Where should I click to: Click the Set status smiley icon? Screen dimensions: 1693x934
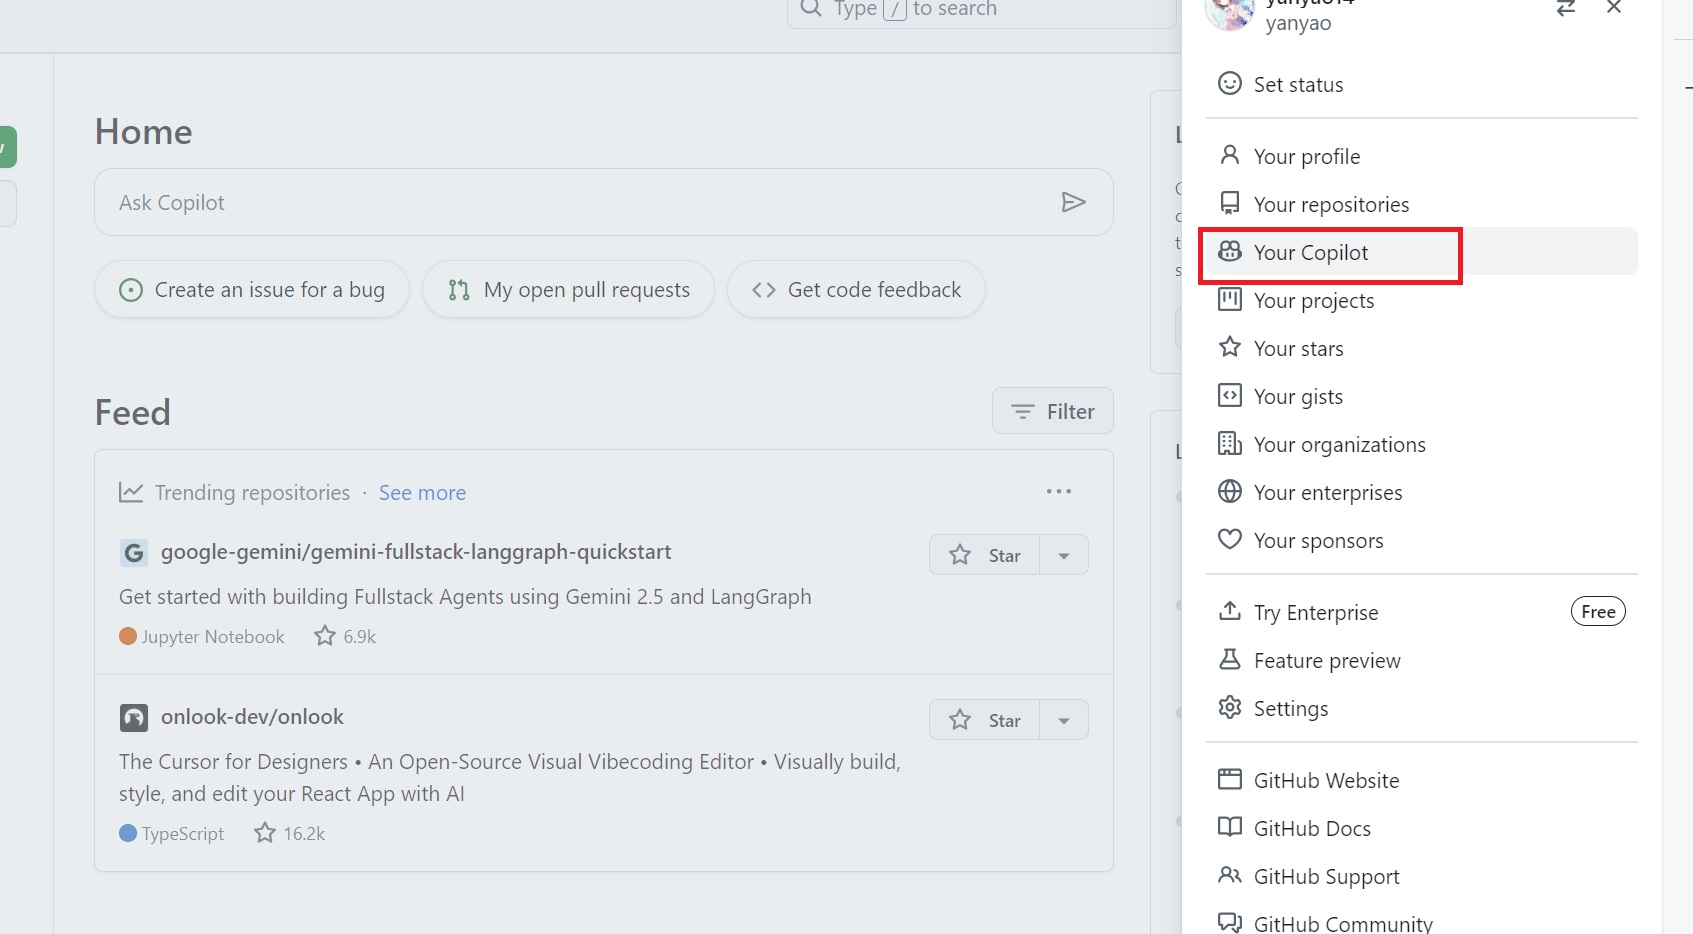[1230, 83]
